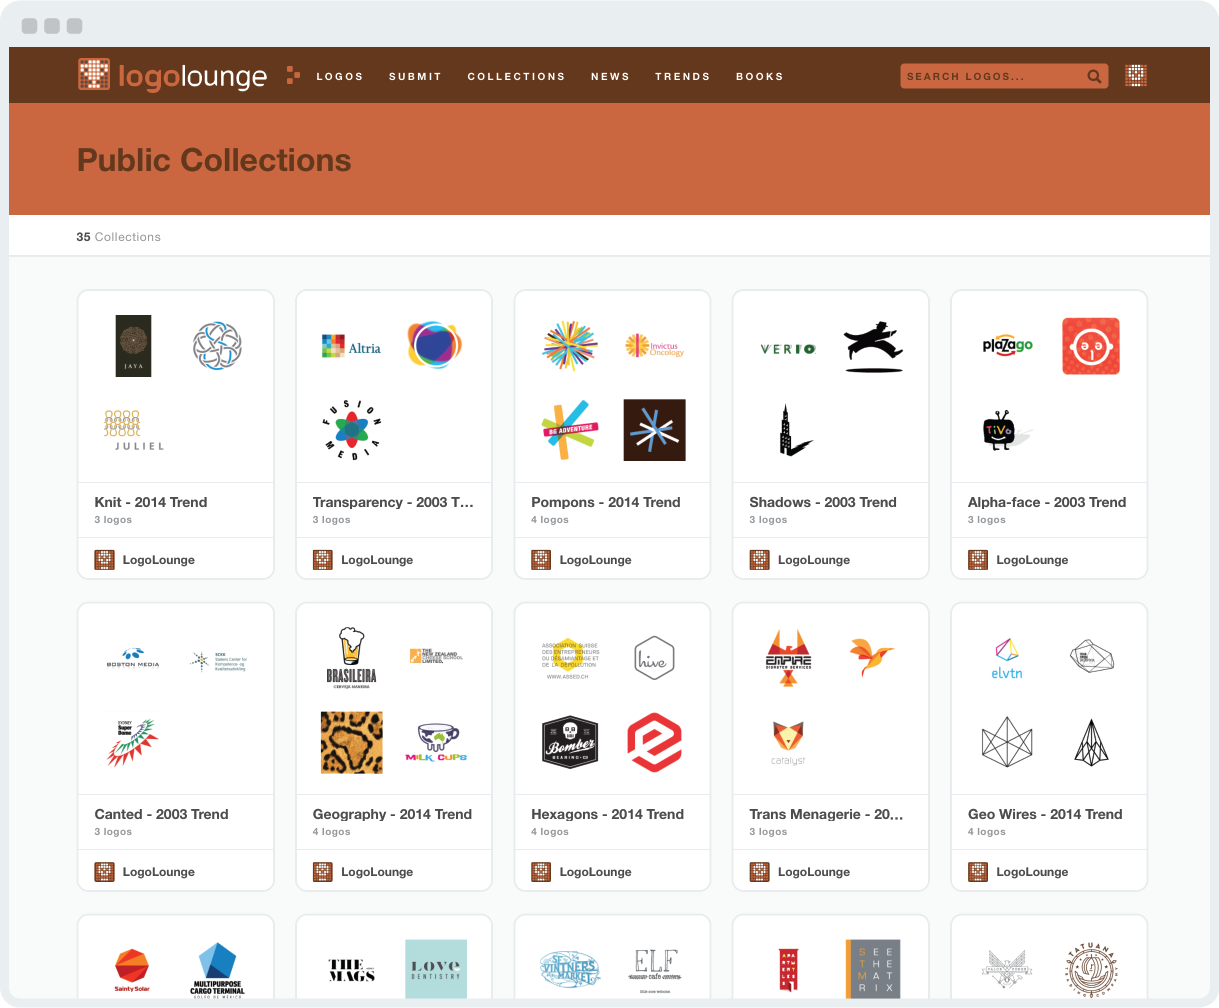Click the orange dots icon beside logolounge wordmark
This screenshot has width=1219, height=1008.
[x=292, y=75]
